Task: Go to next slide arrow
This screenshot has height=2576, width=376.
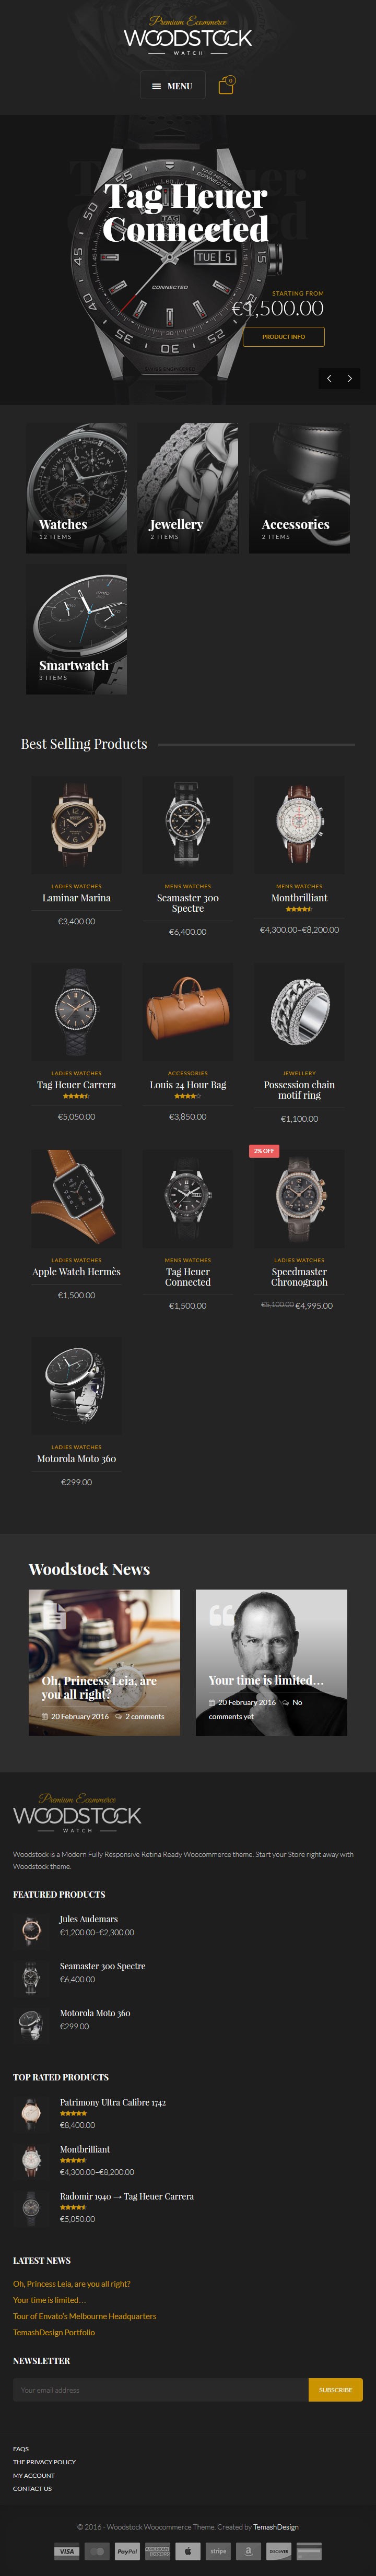Action: (x=349, y=378)
